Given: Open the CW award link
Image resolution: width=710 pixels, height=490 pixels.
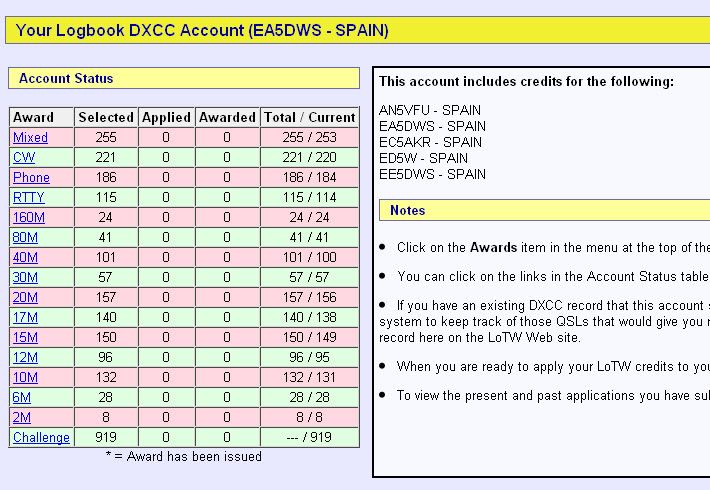Looking at the screenshot, I should (24, 157).
